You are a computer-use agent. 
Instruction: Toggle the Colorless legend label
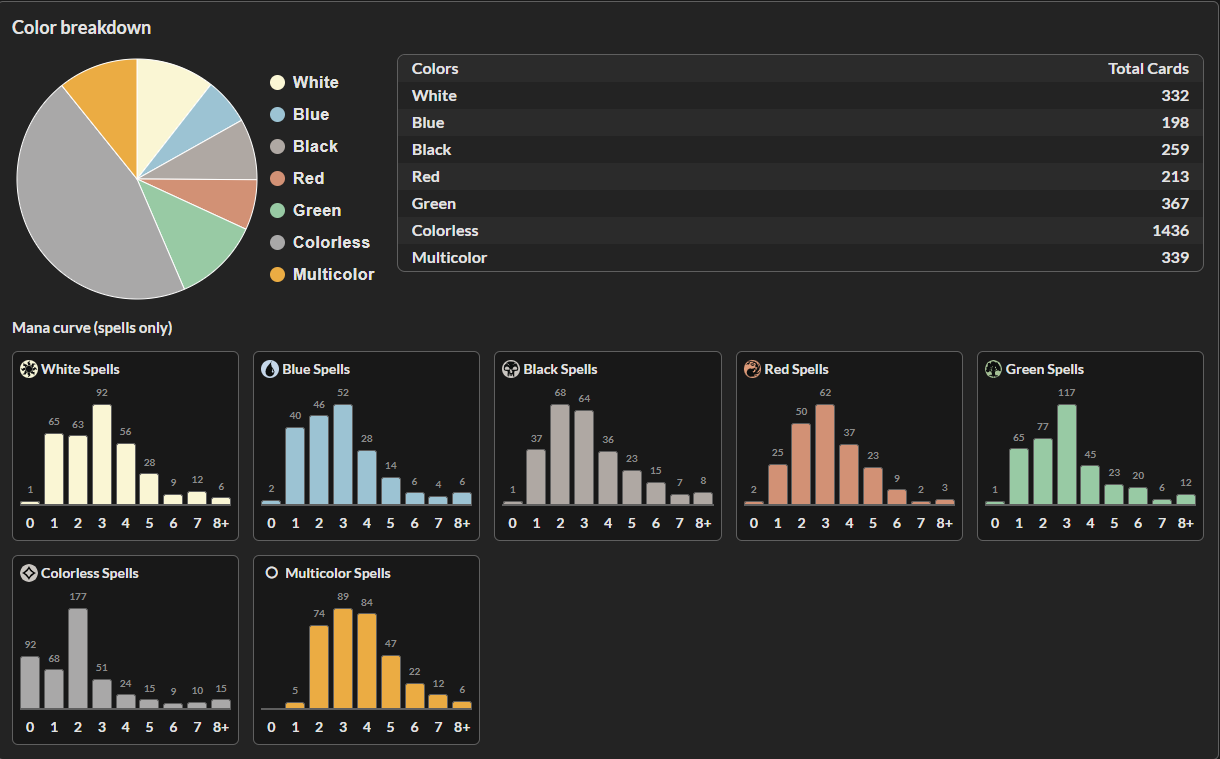331,243
